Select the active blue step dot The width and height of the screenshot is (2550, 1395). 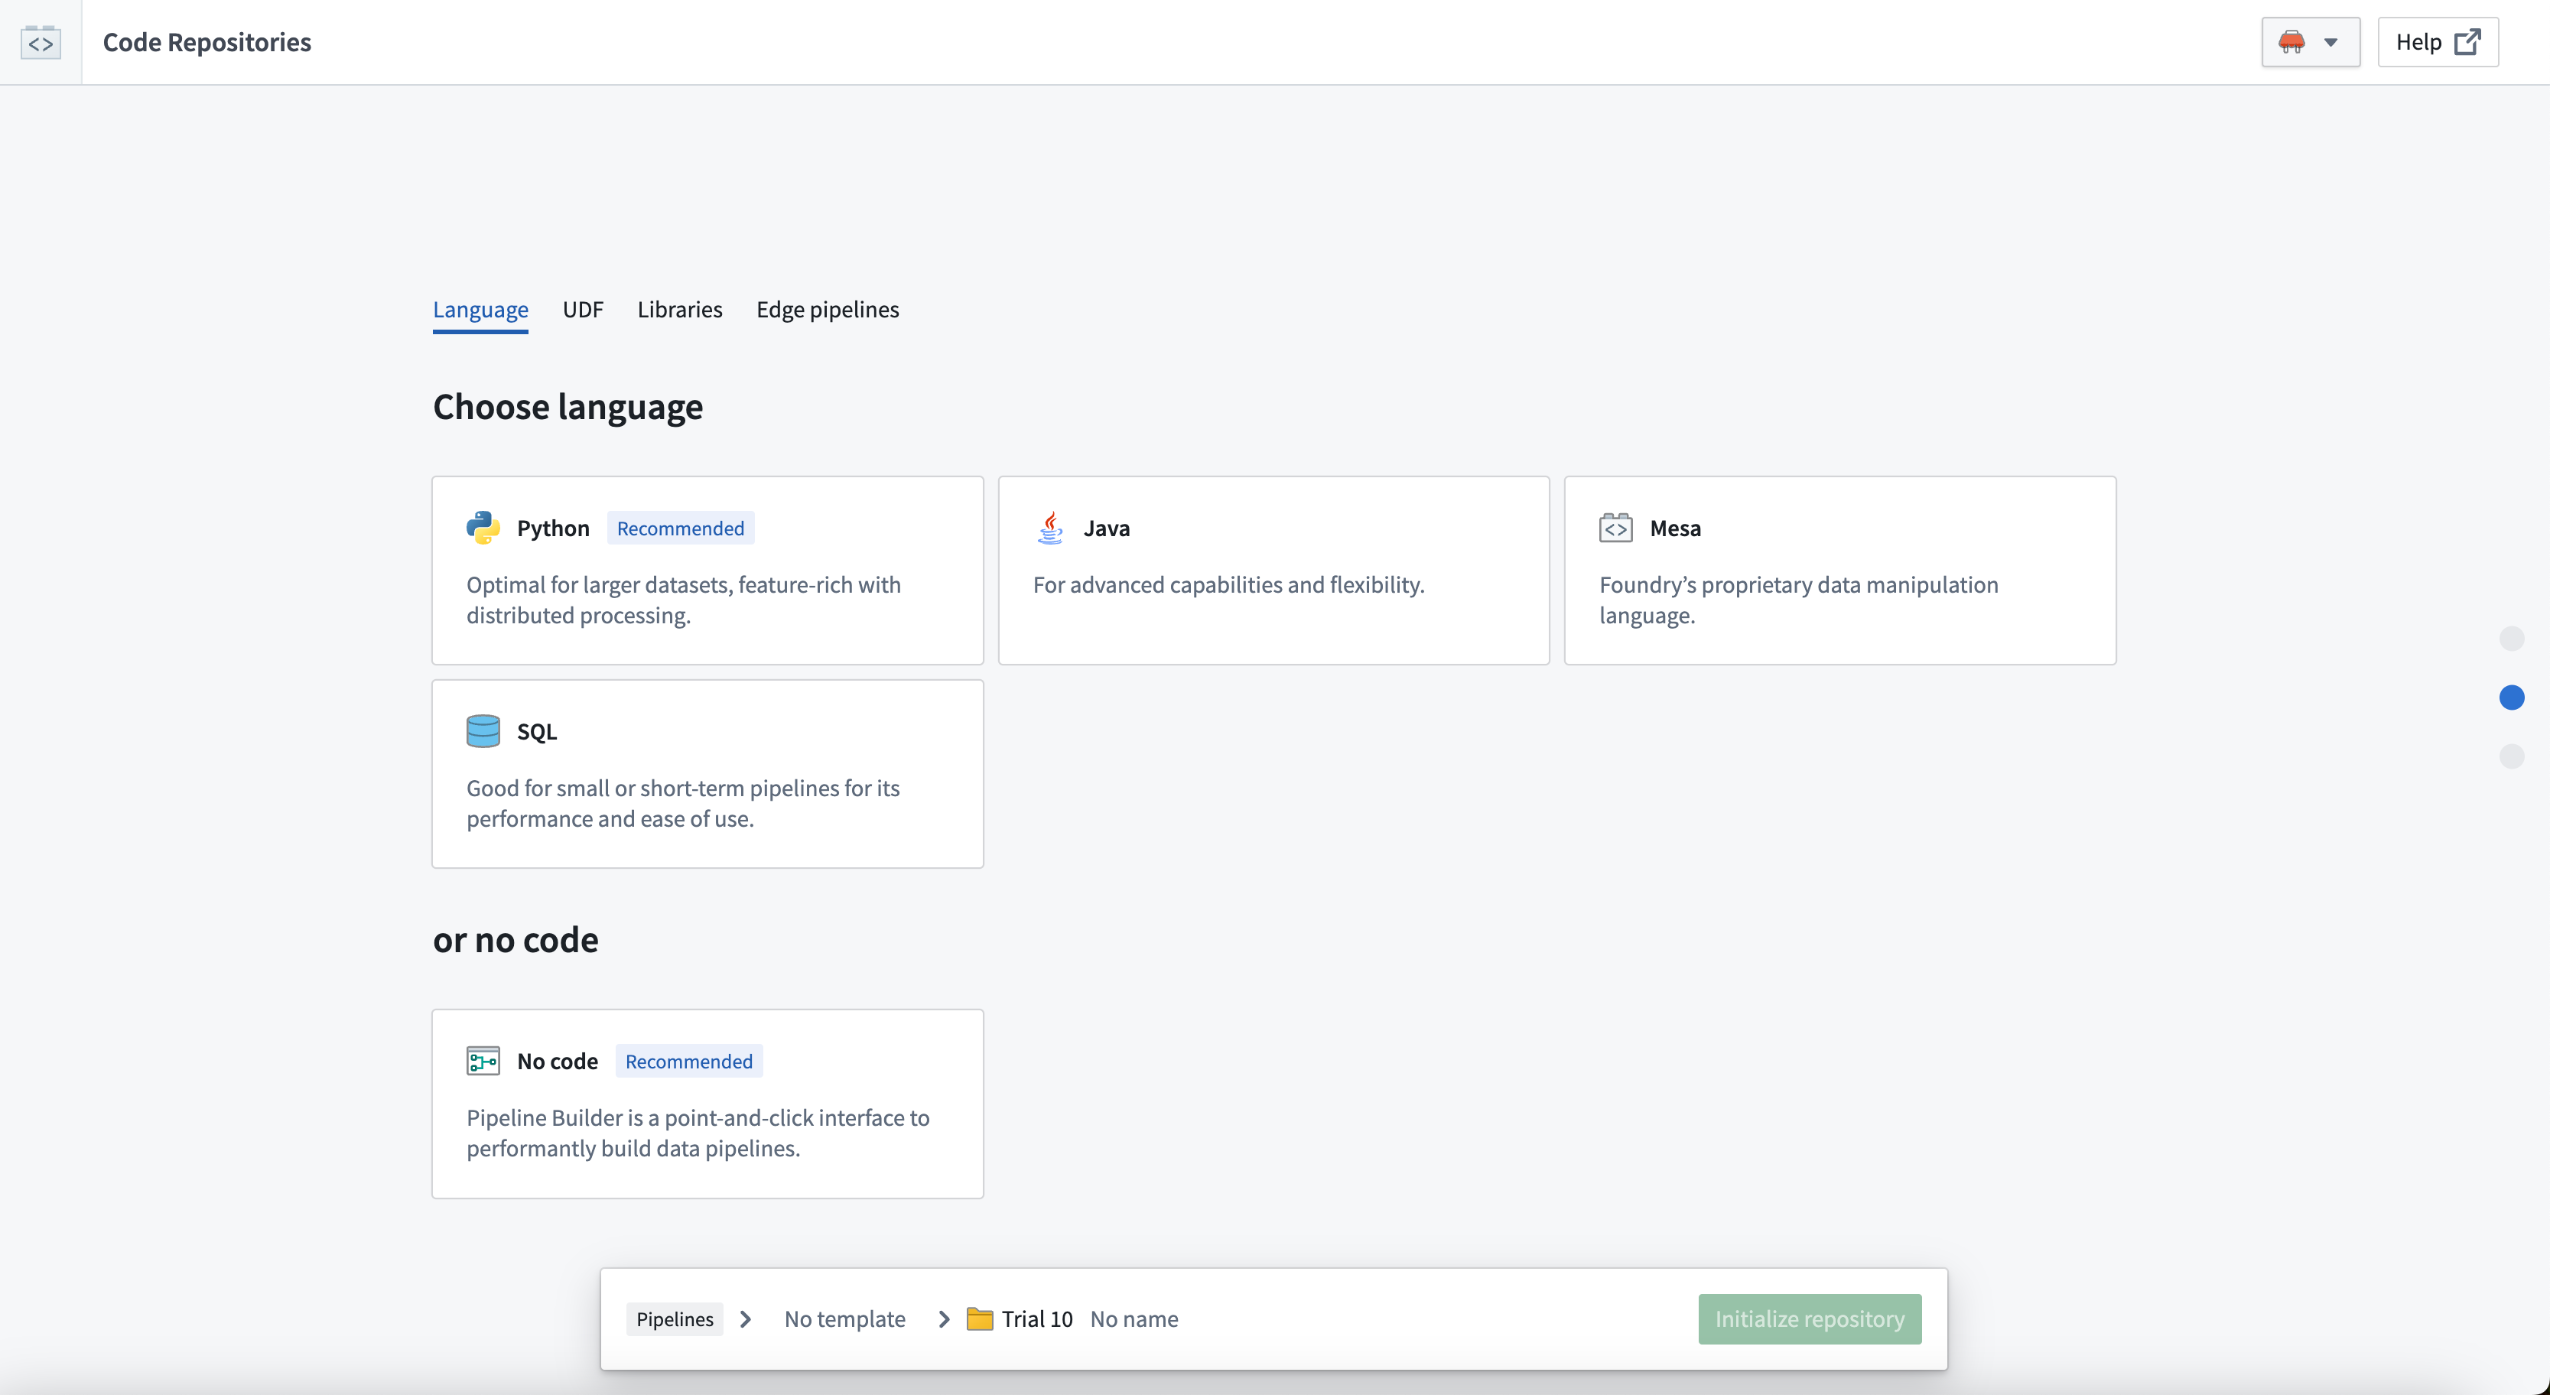(2511, 697)
